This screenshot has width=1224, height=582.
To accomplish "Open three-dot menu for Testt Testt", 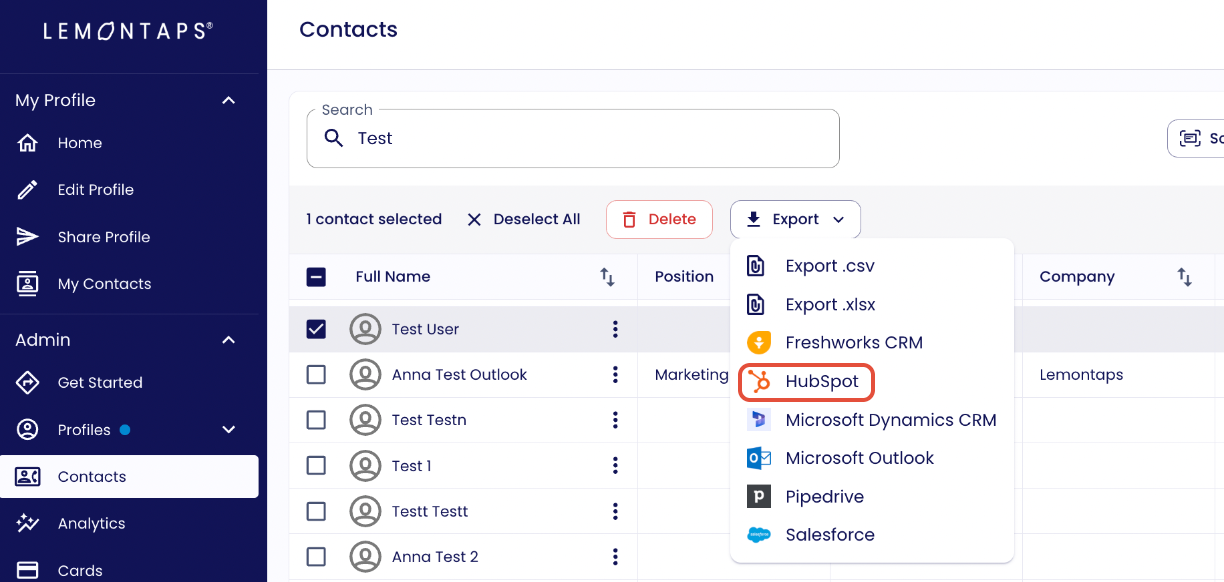I will click(615, 511).
